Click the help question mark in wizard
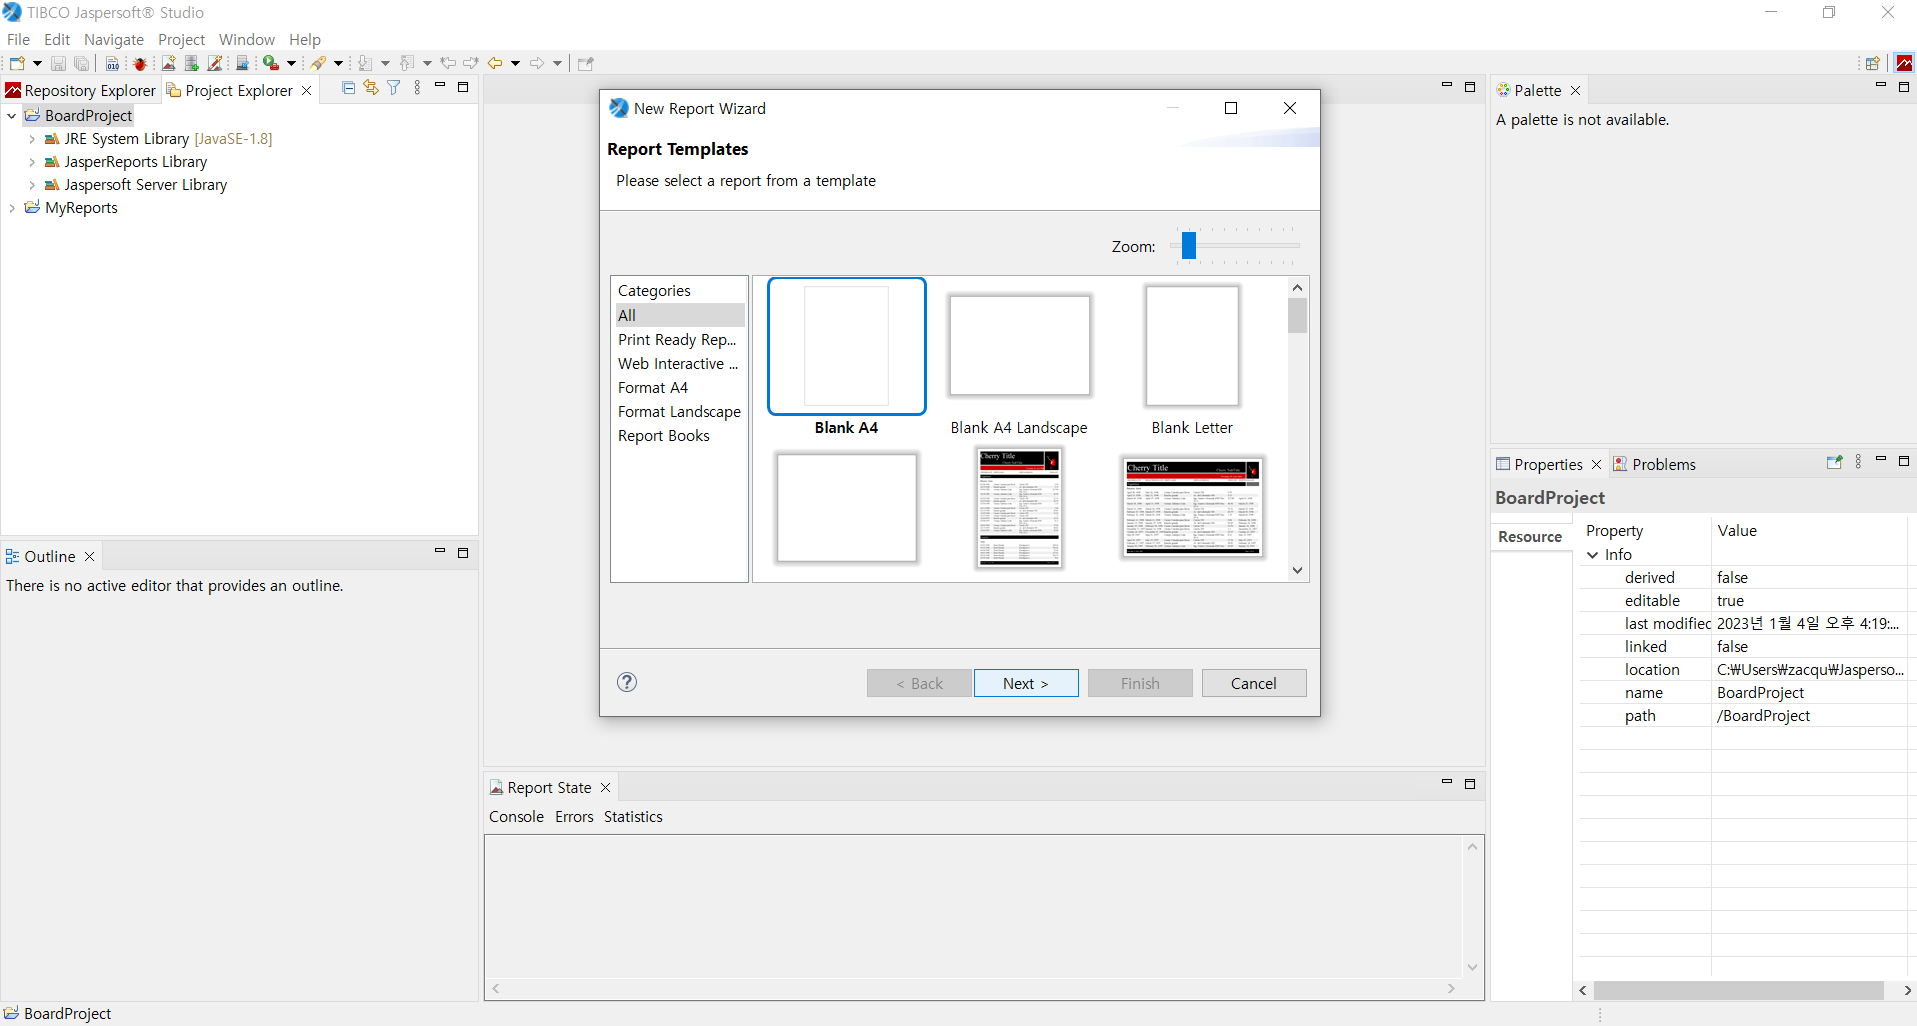The width and height of the screenshot is (1917, 1026). coord(627,682)
